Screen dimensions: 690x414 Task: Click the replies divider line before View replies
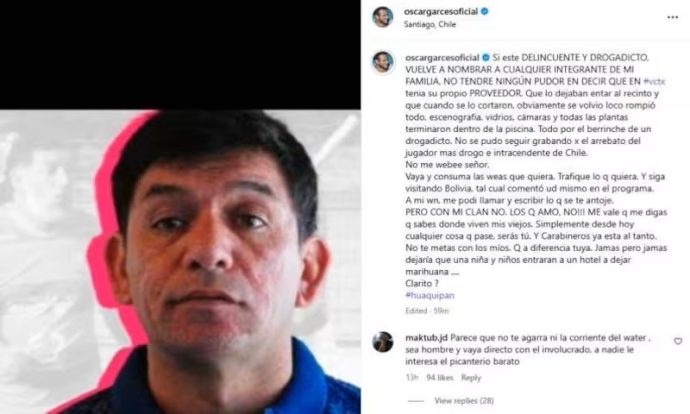click(415, 401)
